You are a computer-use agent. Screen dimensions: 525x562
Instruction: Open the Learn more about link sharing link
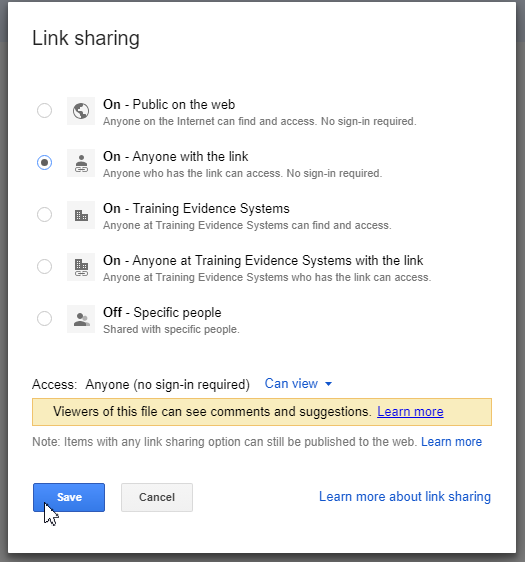[x=405, y=496]
